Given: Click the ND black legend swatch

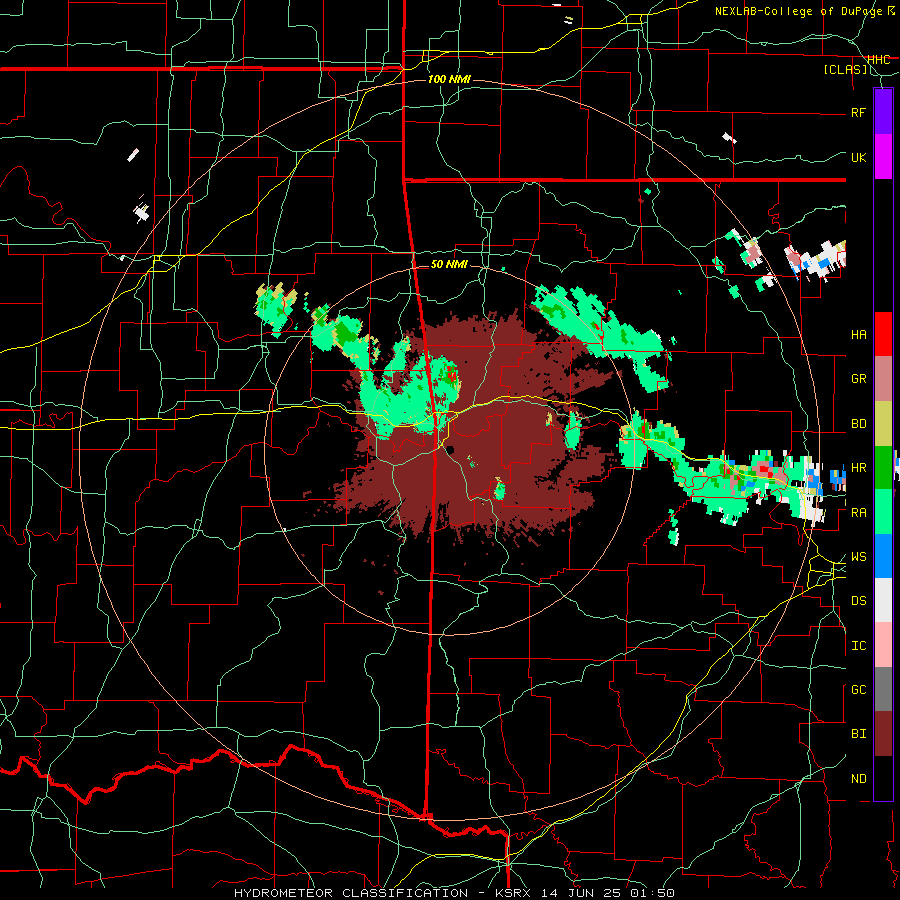Looking at the screenshot, I should click(x=883, y=778).
